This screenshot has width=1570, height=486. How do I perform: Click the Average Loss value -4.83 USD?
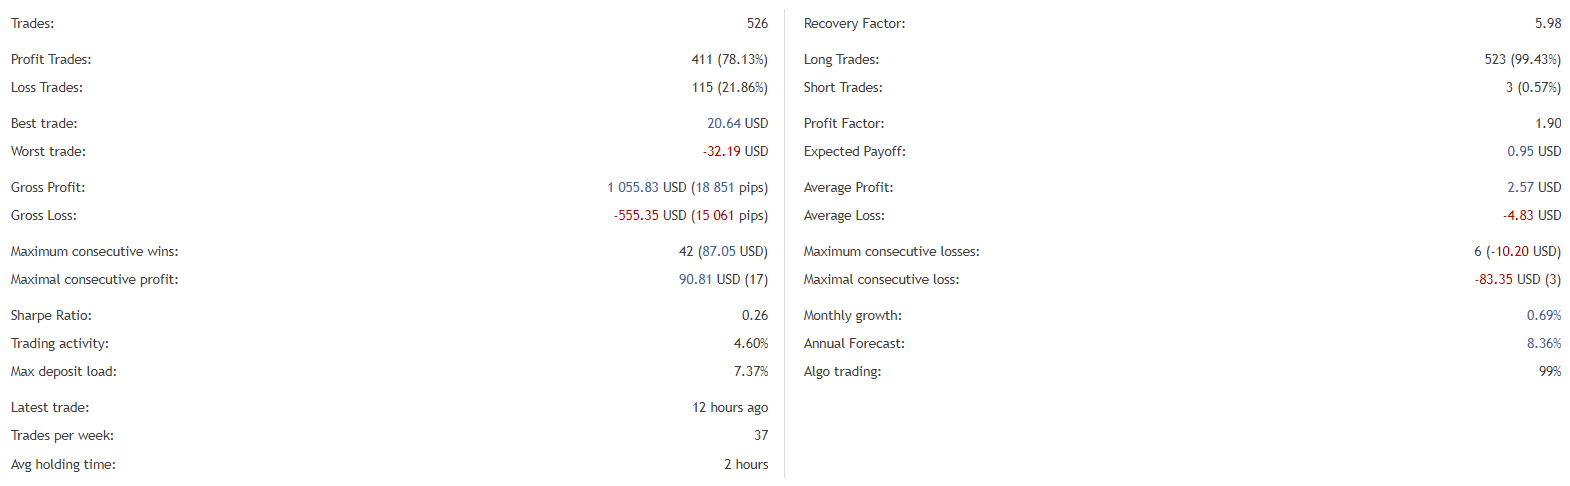point(1531,215)
